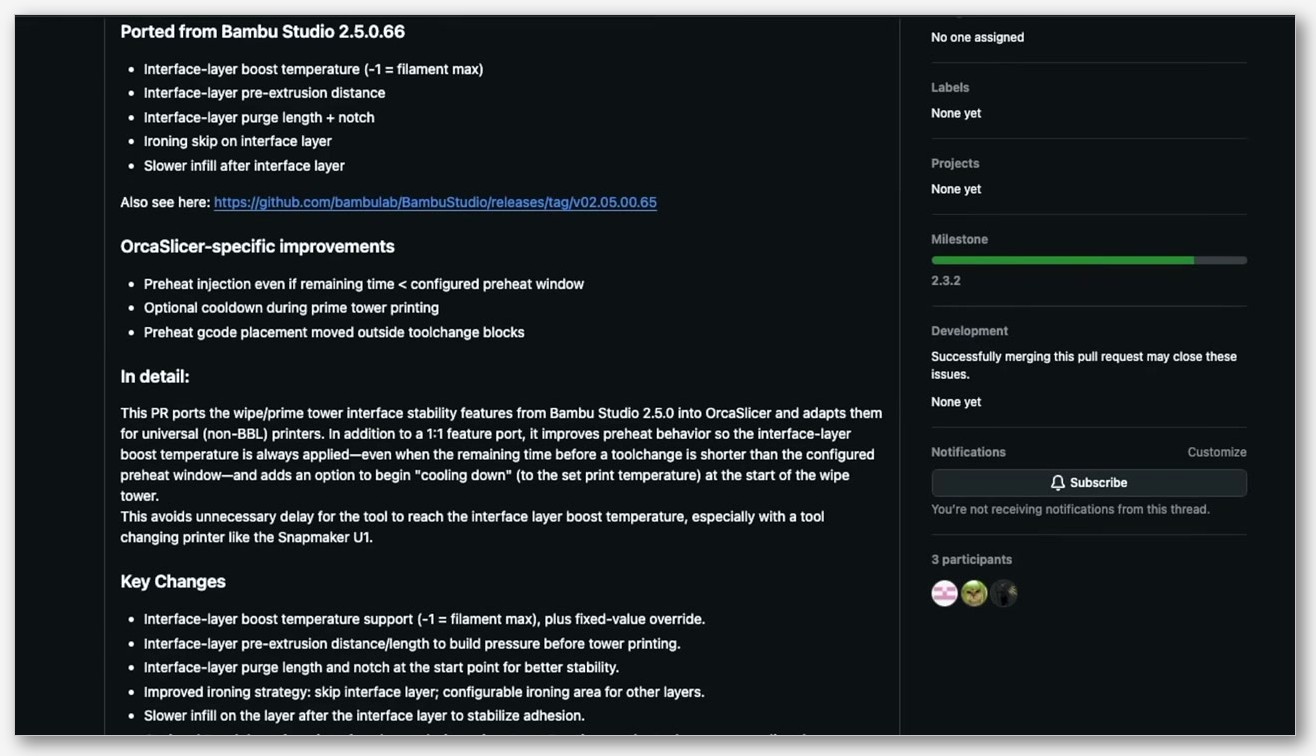
Task: Click the milestone progress bar
Action: 1089,260
